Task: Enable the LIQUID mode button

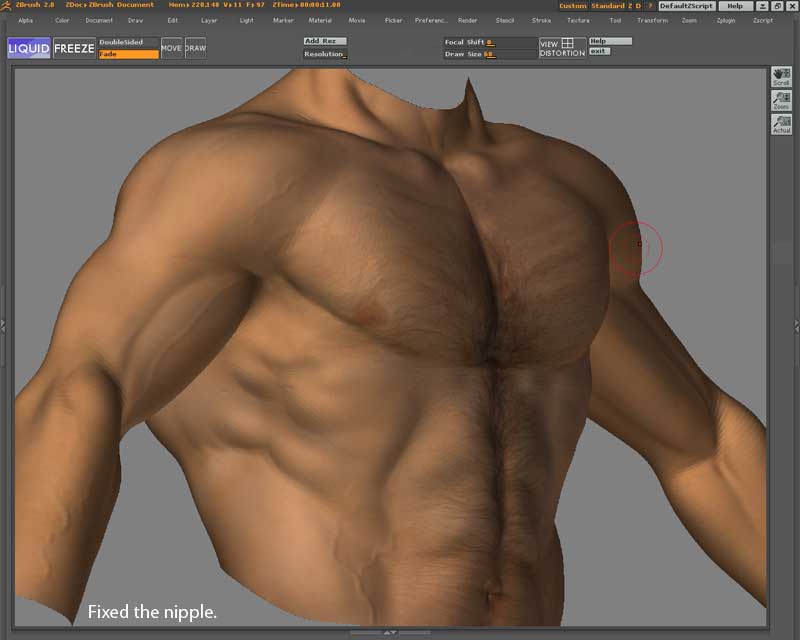Action: click(29, 48)
